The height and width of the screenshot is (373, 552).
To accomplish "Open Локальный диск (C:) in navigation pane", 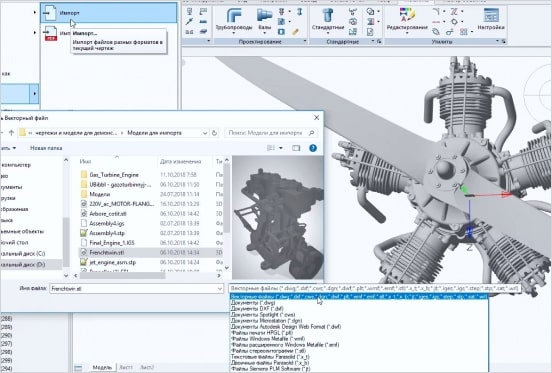I will 23,254.
